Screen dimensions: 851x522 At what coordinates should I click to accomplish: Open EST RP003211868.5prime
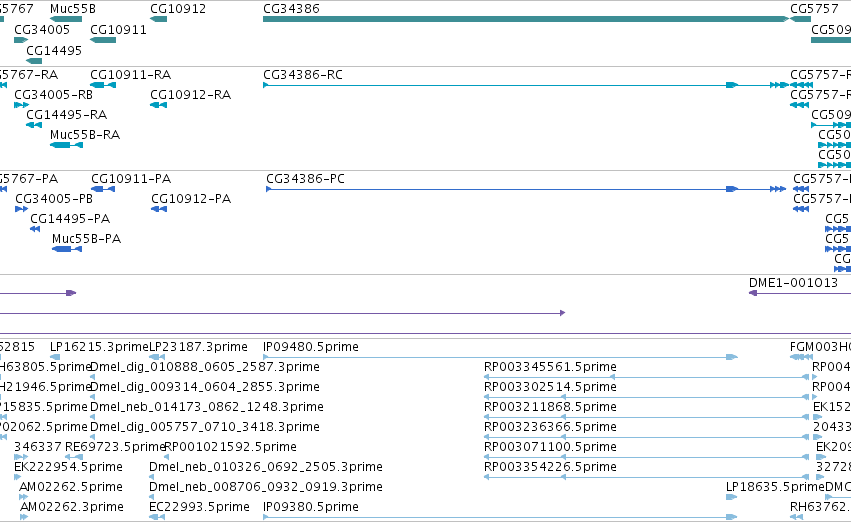click(550, 408)
